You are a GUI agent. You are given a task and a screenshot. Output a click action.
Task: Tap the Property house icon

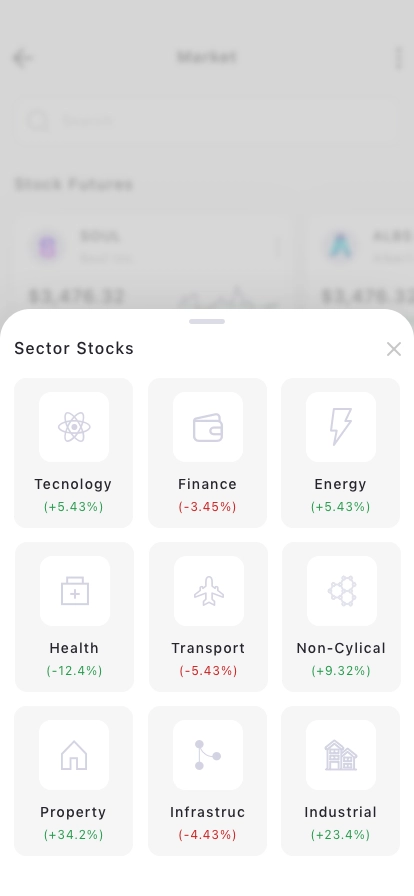pyautogui.click(x=74, y=755)
